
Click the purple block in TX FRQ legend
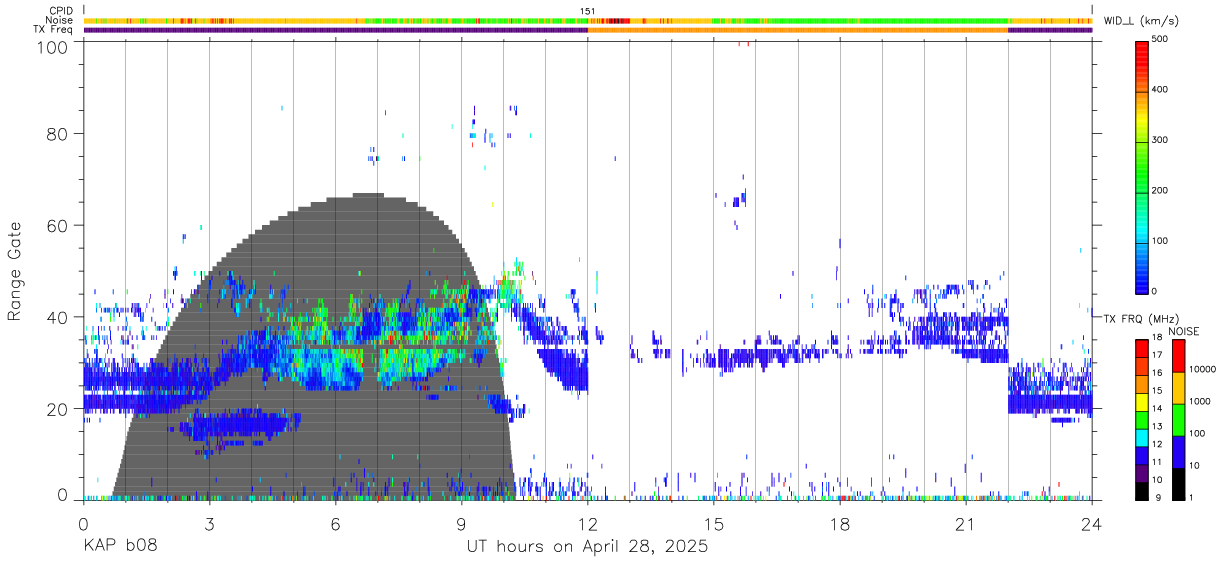click(x=1142, y=471)
